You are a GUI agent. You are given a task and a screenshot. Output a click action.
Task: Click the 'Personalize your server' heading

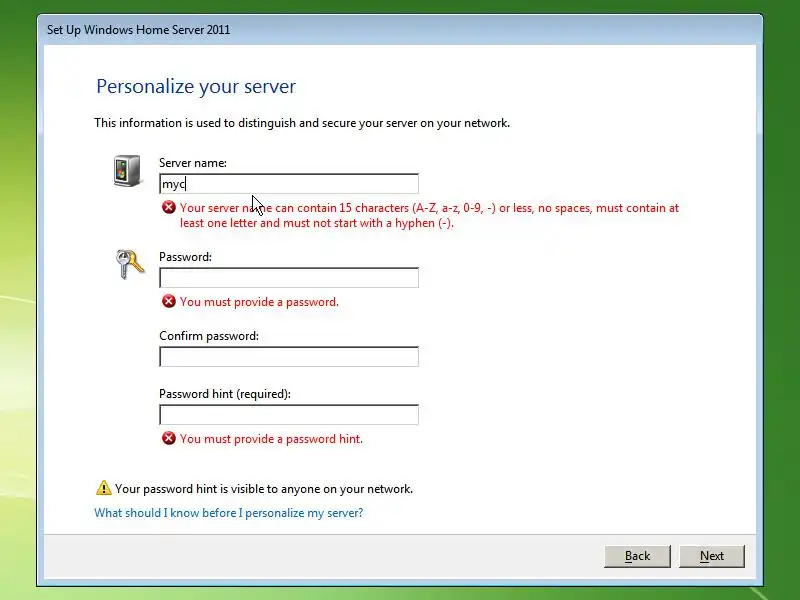tap(196, 86)
